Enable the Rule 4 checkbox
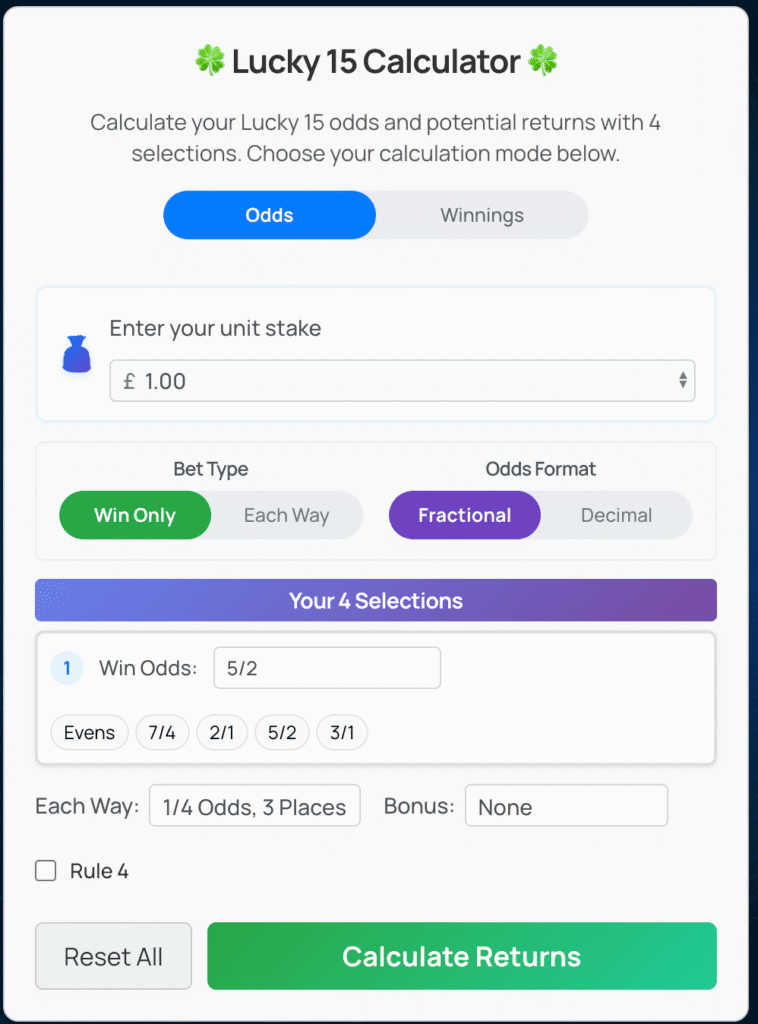 (46, 871)
